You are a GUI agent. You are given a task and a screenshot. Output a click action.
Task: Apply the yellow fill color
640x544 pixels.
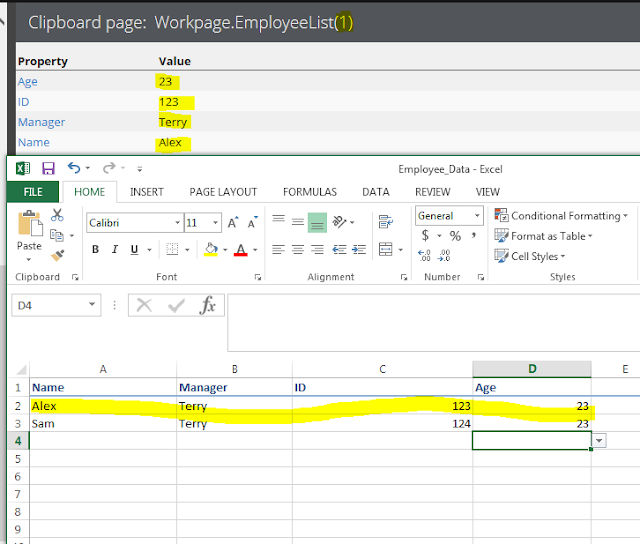click(211, 249)
